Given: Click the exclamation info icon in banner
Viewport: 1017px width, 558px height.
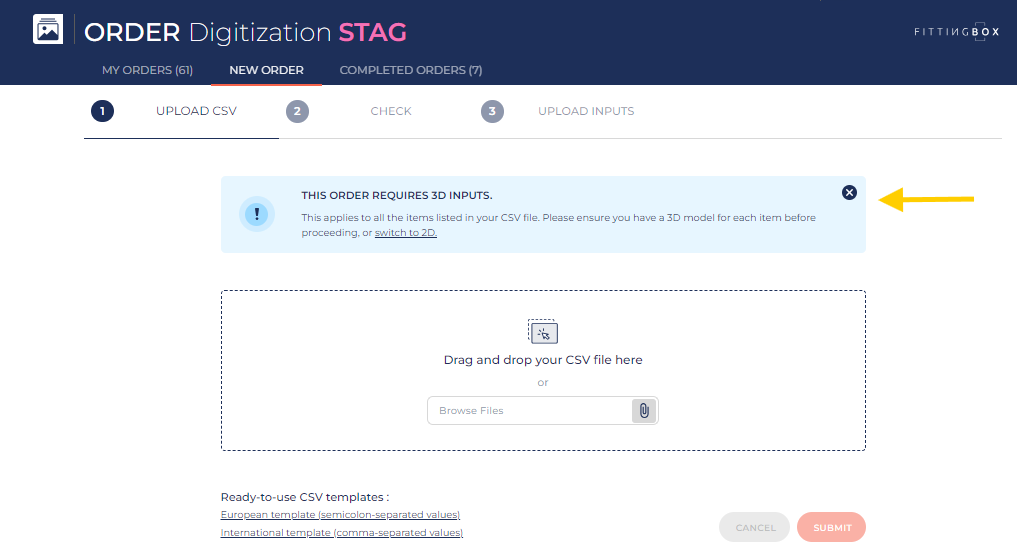Looking at the screenshot, I should (x=257, y=214).
